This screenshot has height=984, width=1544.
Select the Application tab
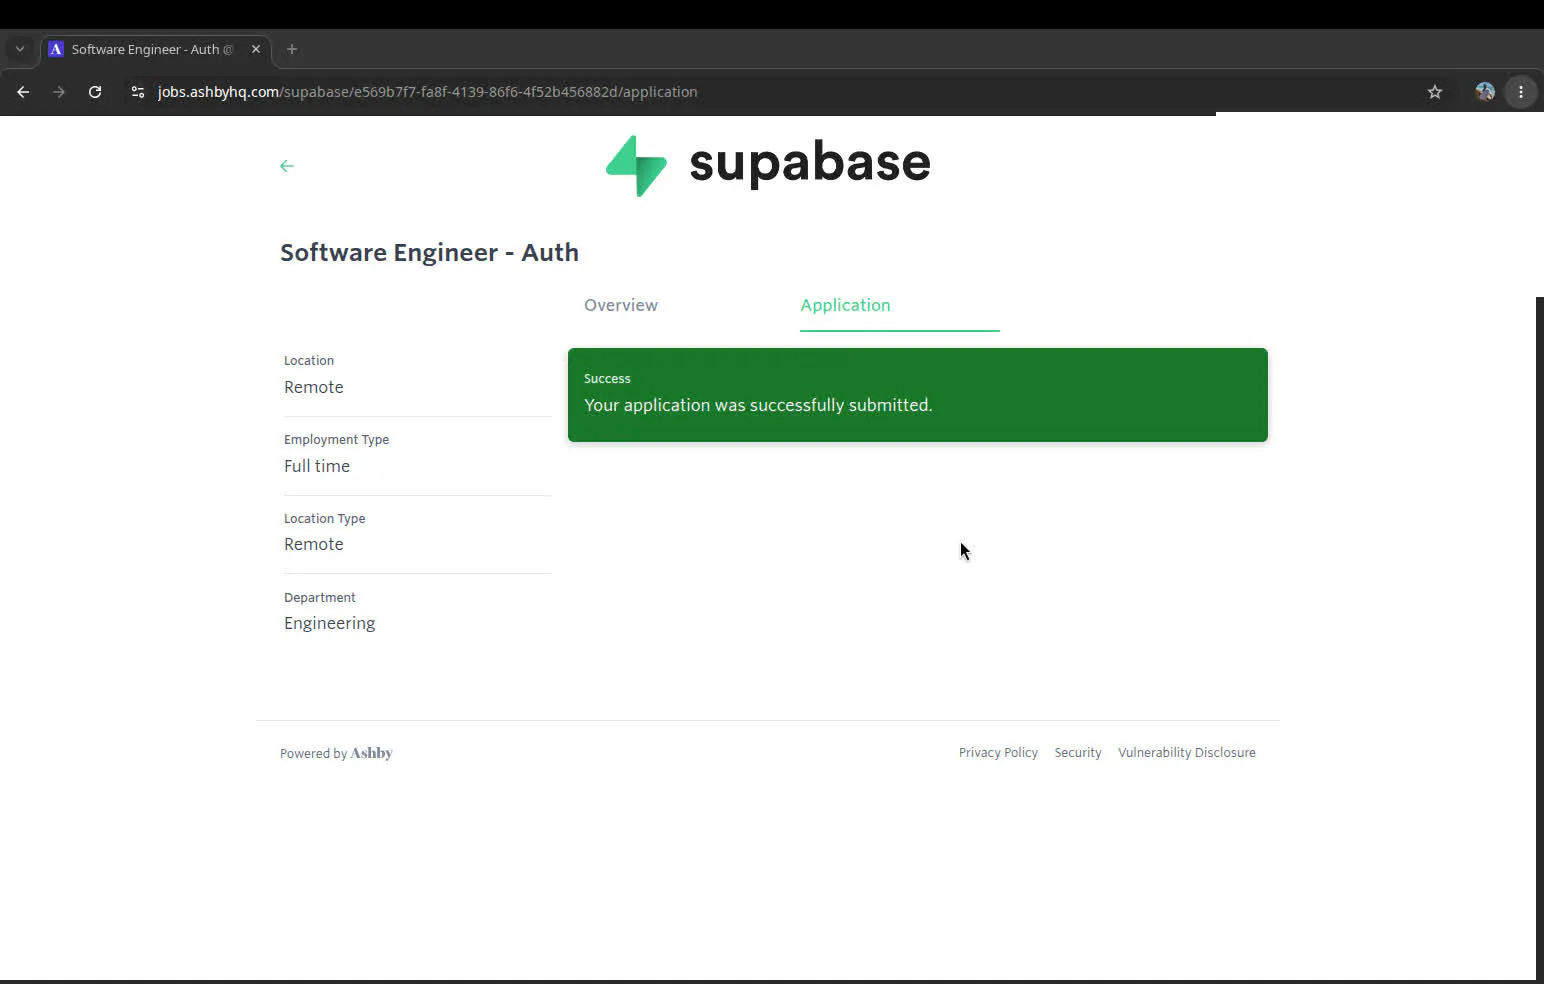(x=845, y=305)
